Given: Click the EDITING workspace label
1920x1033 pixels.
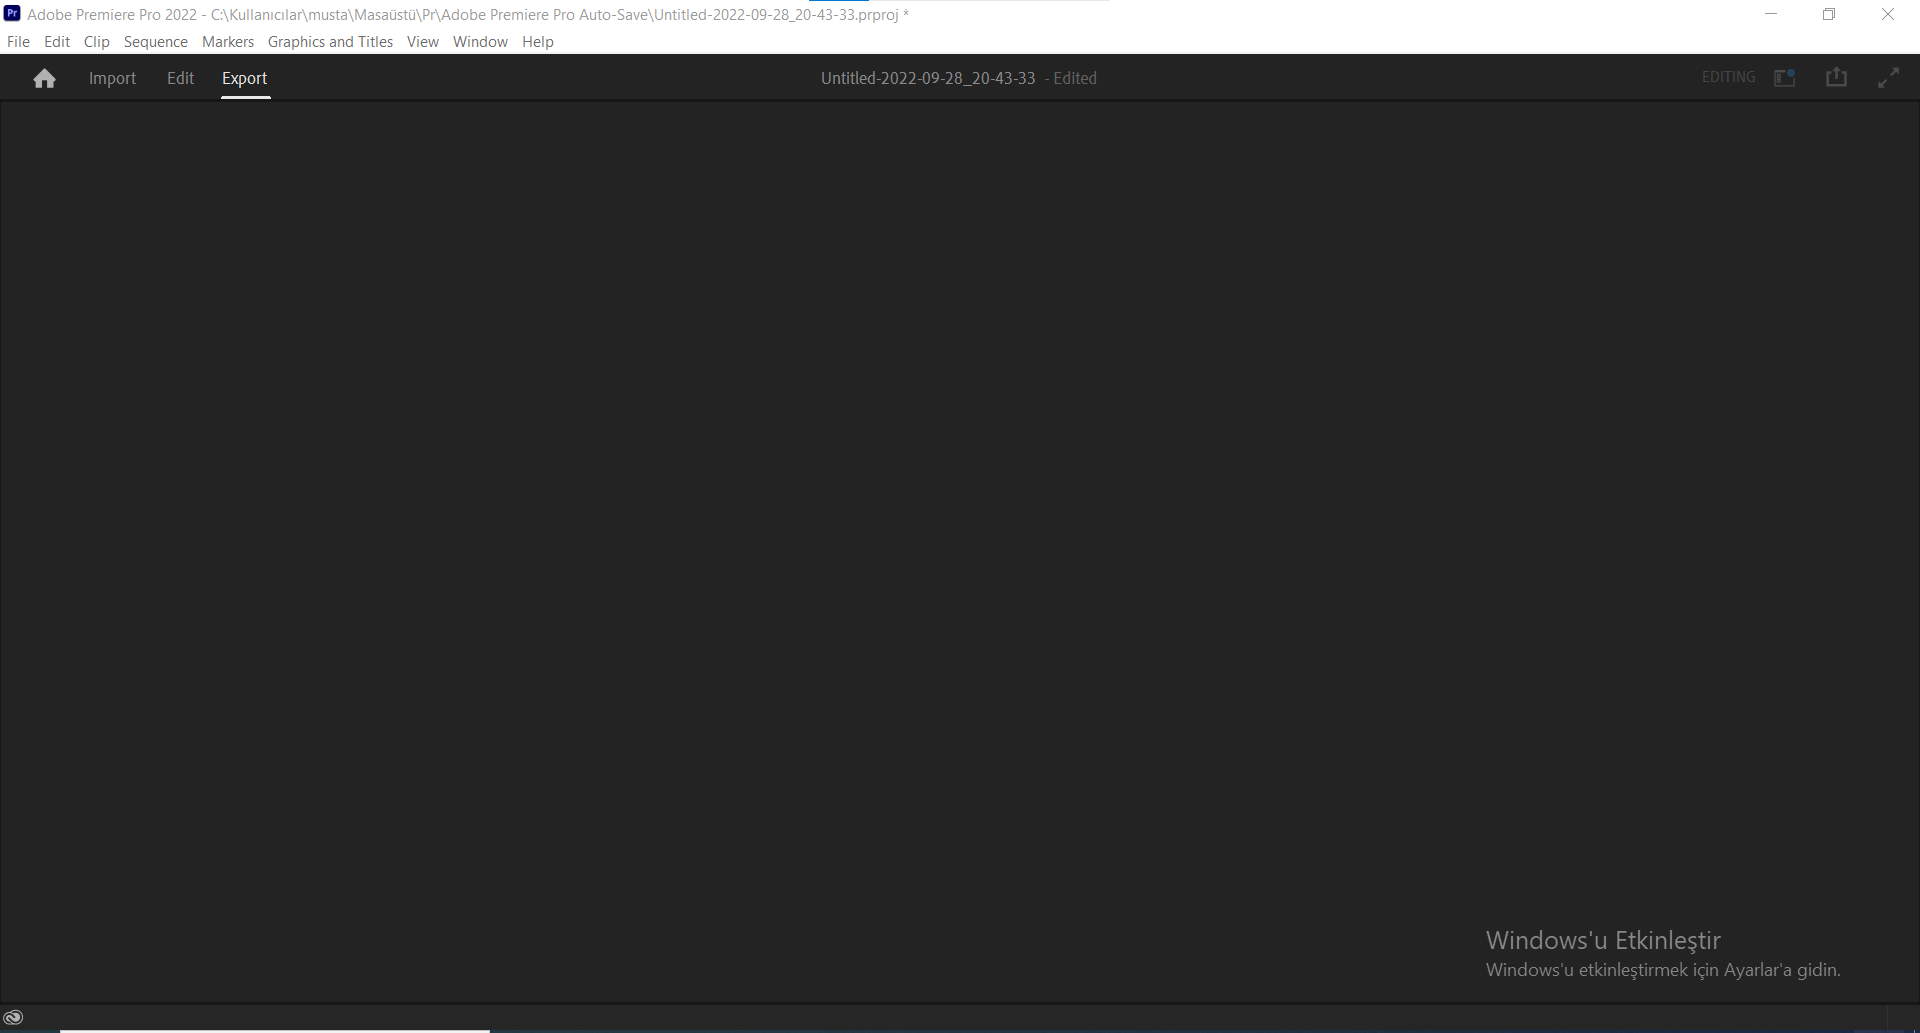Looking at the screenshot, I should (1728, 77).
